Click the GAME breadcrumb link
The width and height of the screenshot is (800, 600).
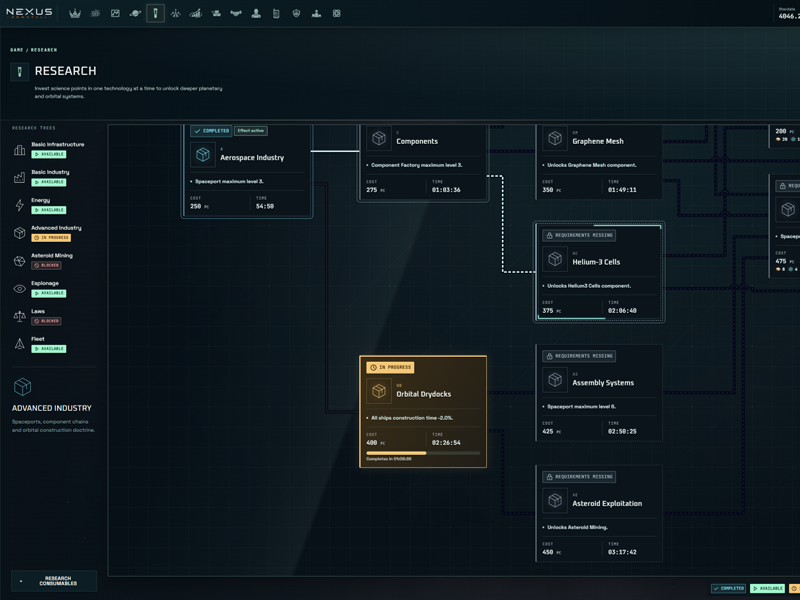pyautogui.click(x=17, y=50)
